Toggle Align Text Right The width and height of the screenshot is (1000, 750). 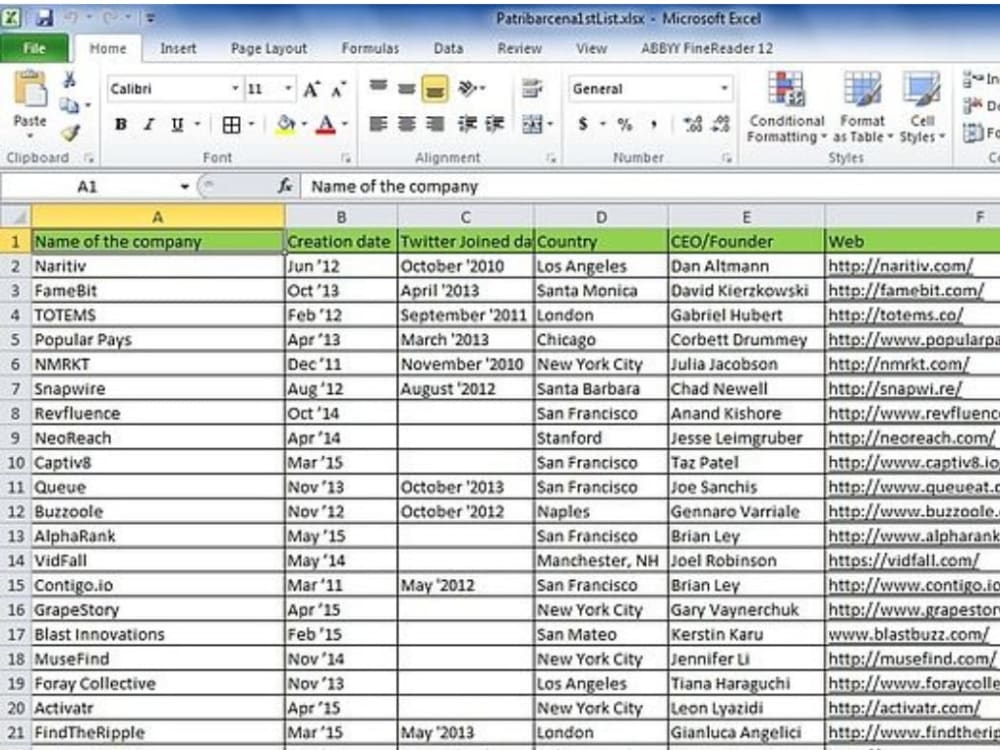pyautogui.click(x=435, y=124)
